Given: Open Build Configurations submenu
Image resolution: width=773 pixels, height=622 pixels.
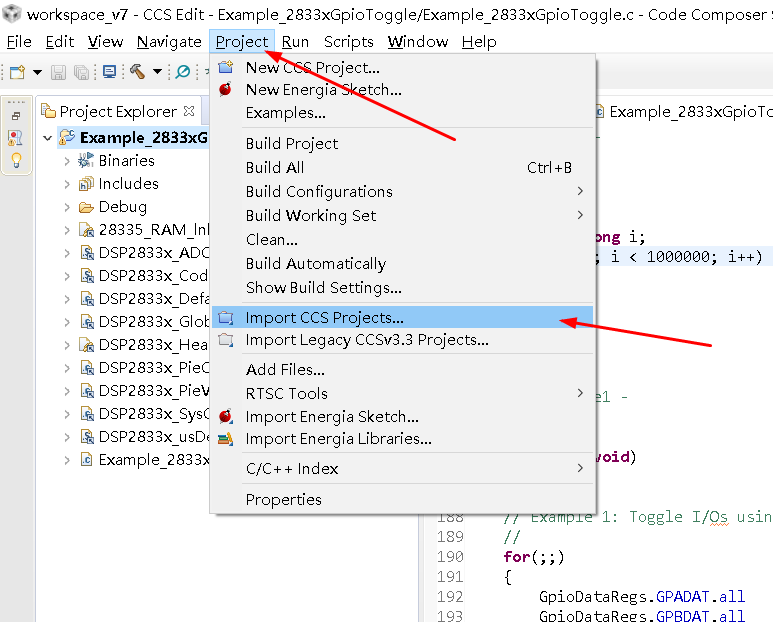Looking at the screenshot, I should pyautogui.click(x=402, y=191).
